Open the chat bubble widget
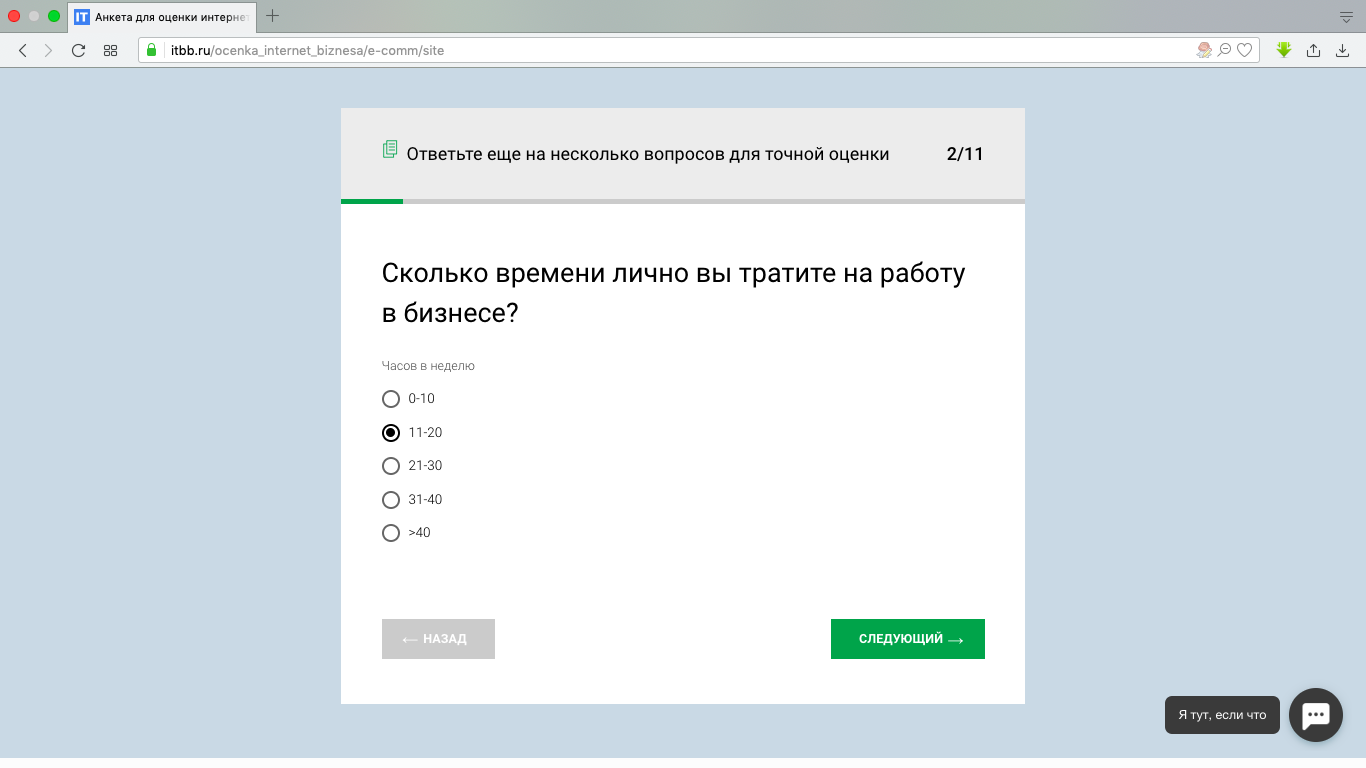Screen dimensions: 1366x768 (1316, 715)
